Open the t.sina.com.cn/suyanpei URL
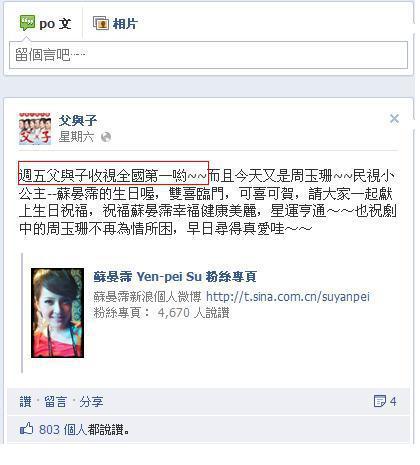 pyautogui.click(x=288, y=296)
